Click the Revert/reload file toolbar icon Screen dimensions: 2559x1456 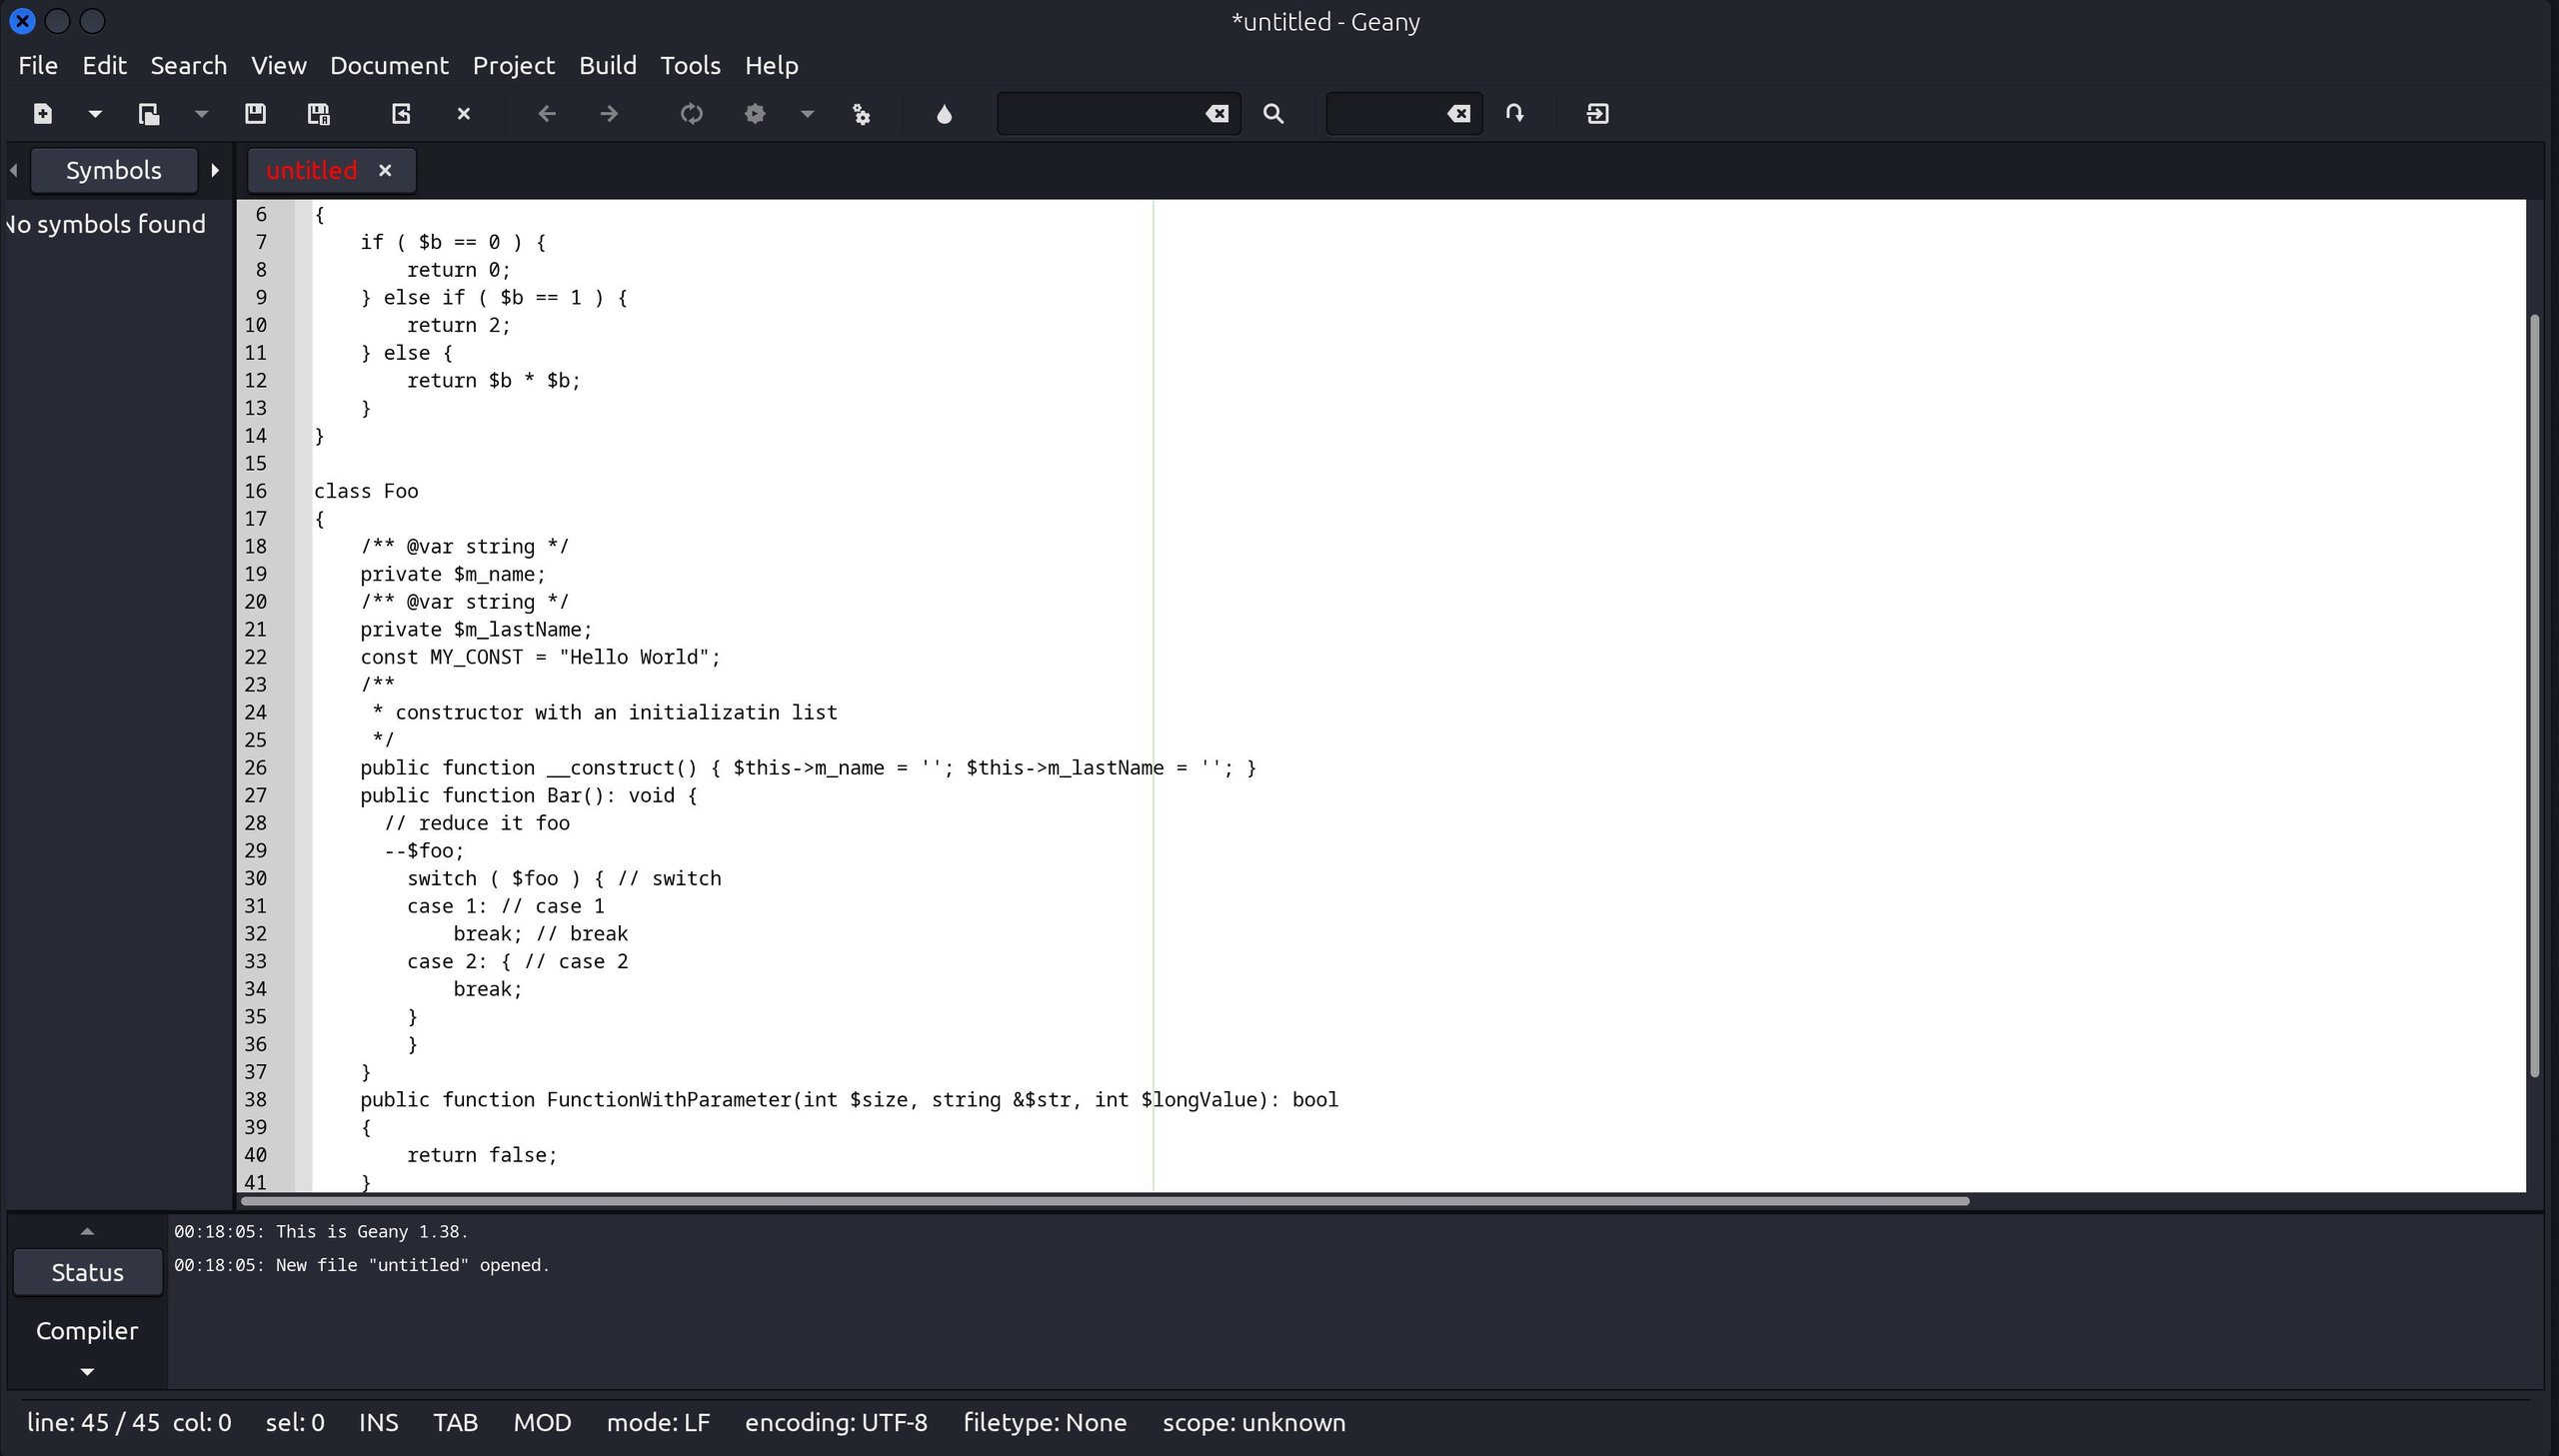tap(401, 114)
